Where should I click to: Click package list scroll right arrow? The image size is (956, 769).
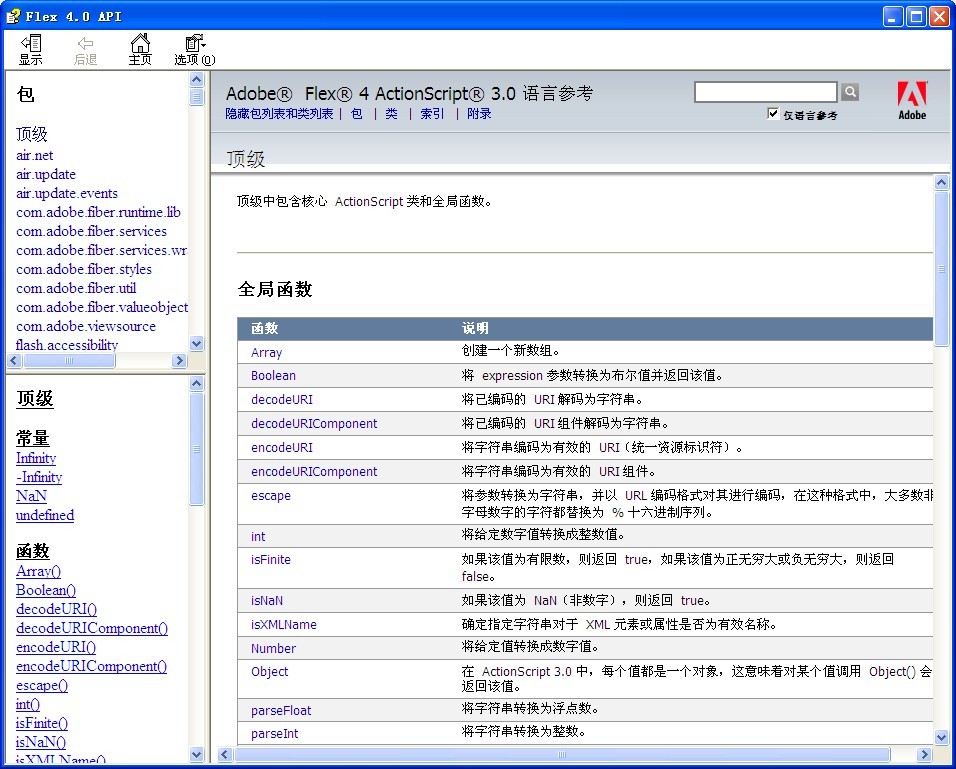click(179, 360)
